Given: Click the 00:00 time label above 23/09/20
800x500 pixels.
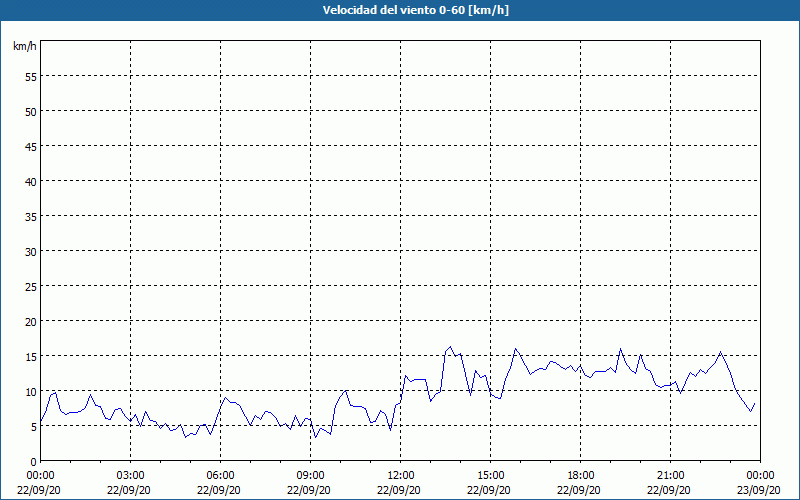Looking at the screenshot, I should [760, 476].
